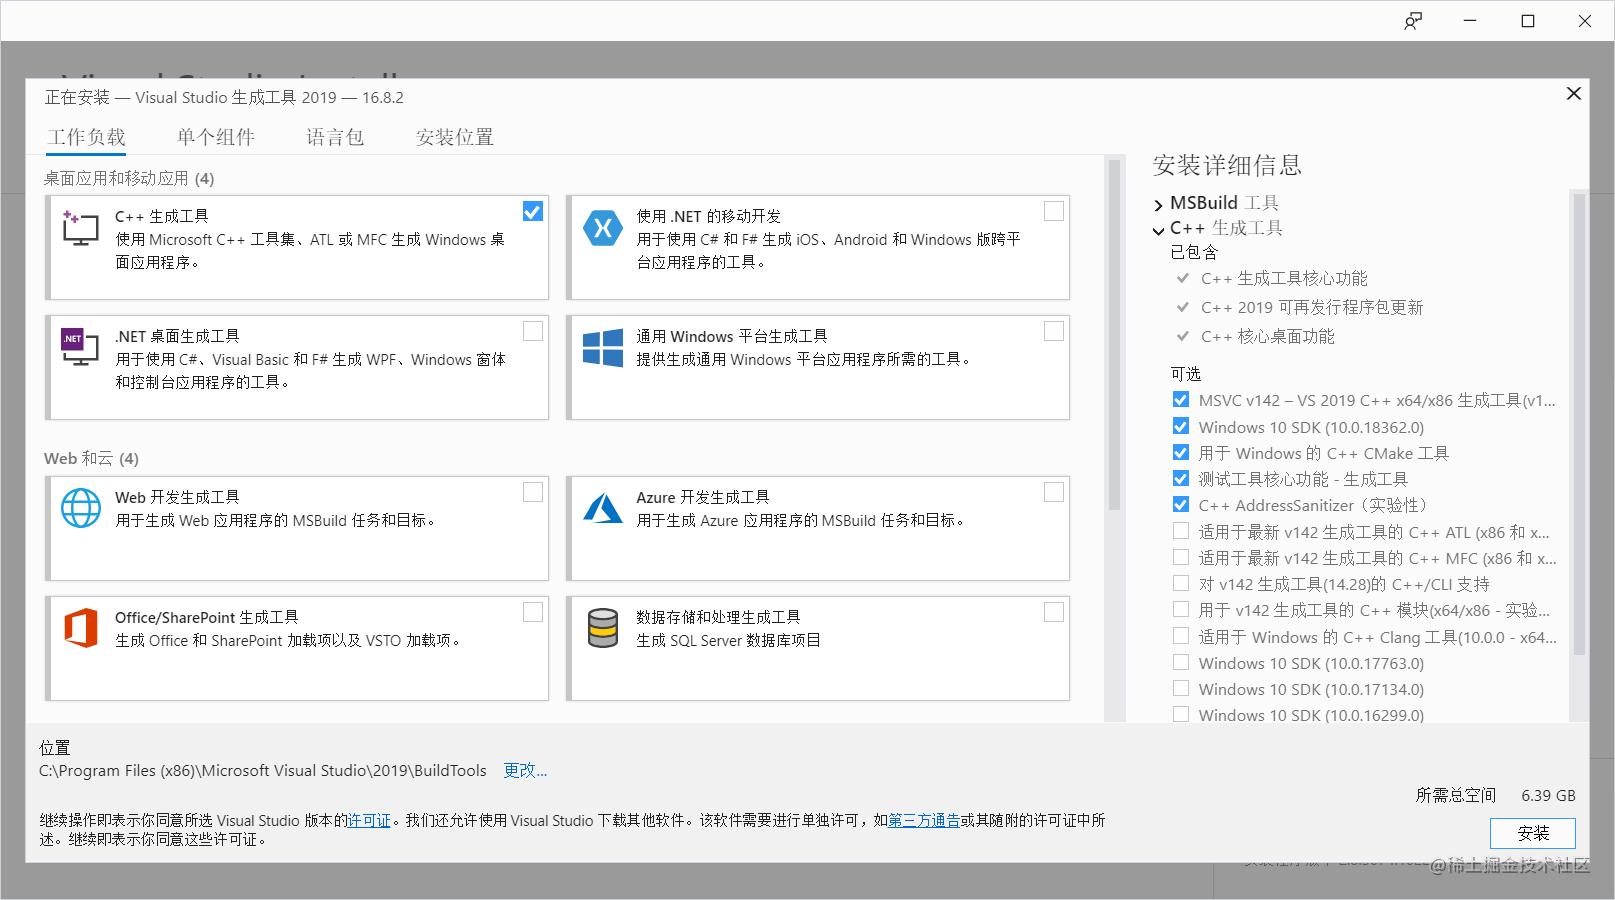
Task: Enable C++ Clang tools for Windows
Action: pyautogui.click(x=1181, y=636)
